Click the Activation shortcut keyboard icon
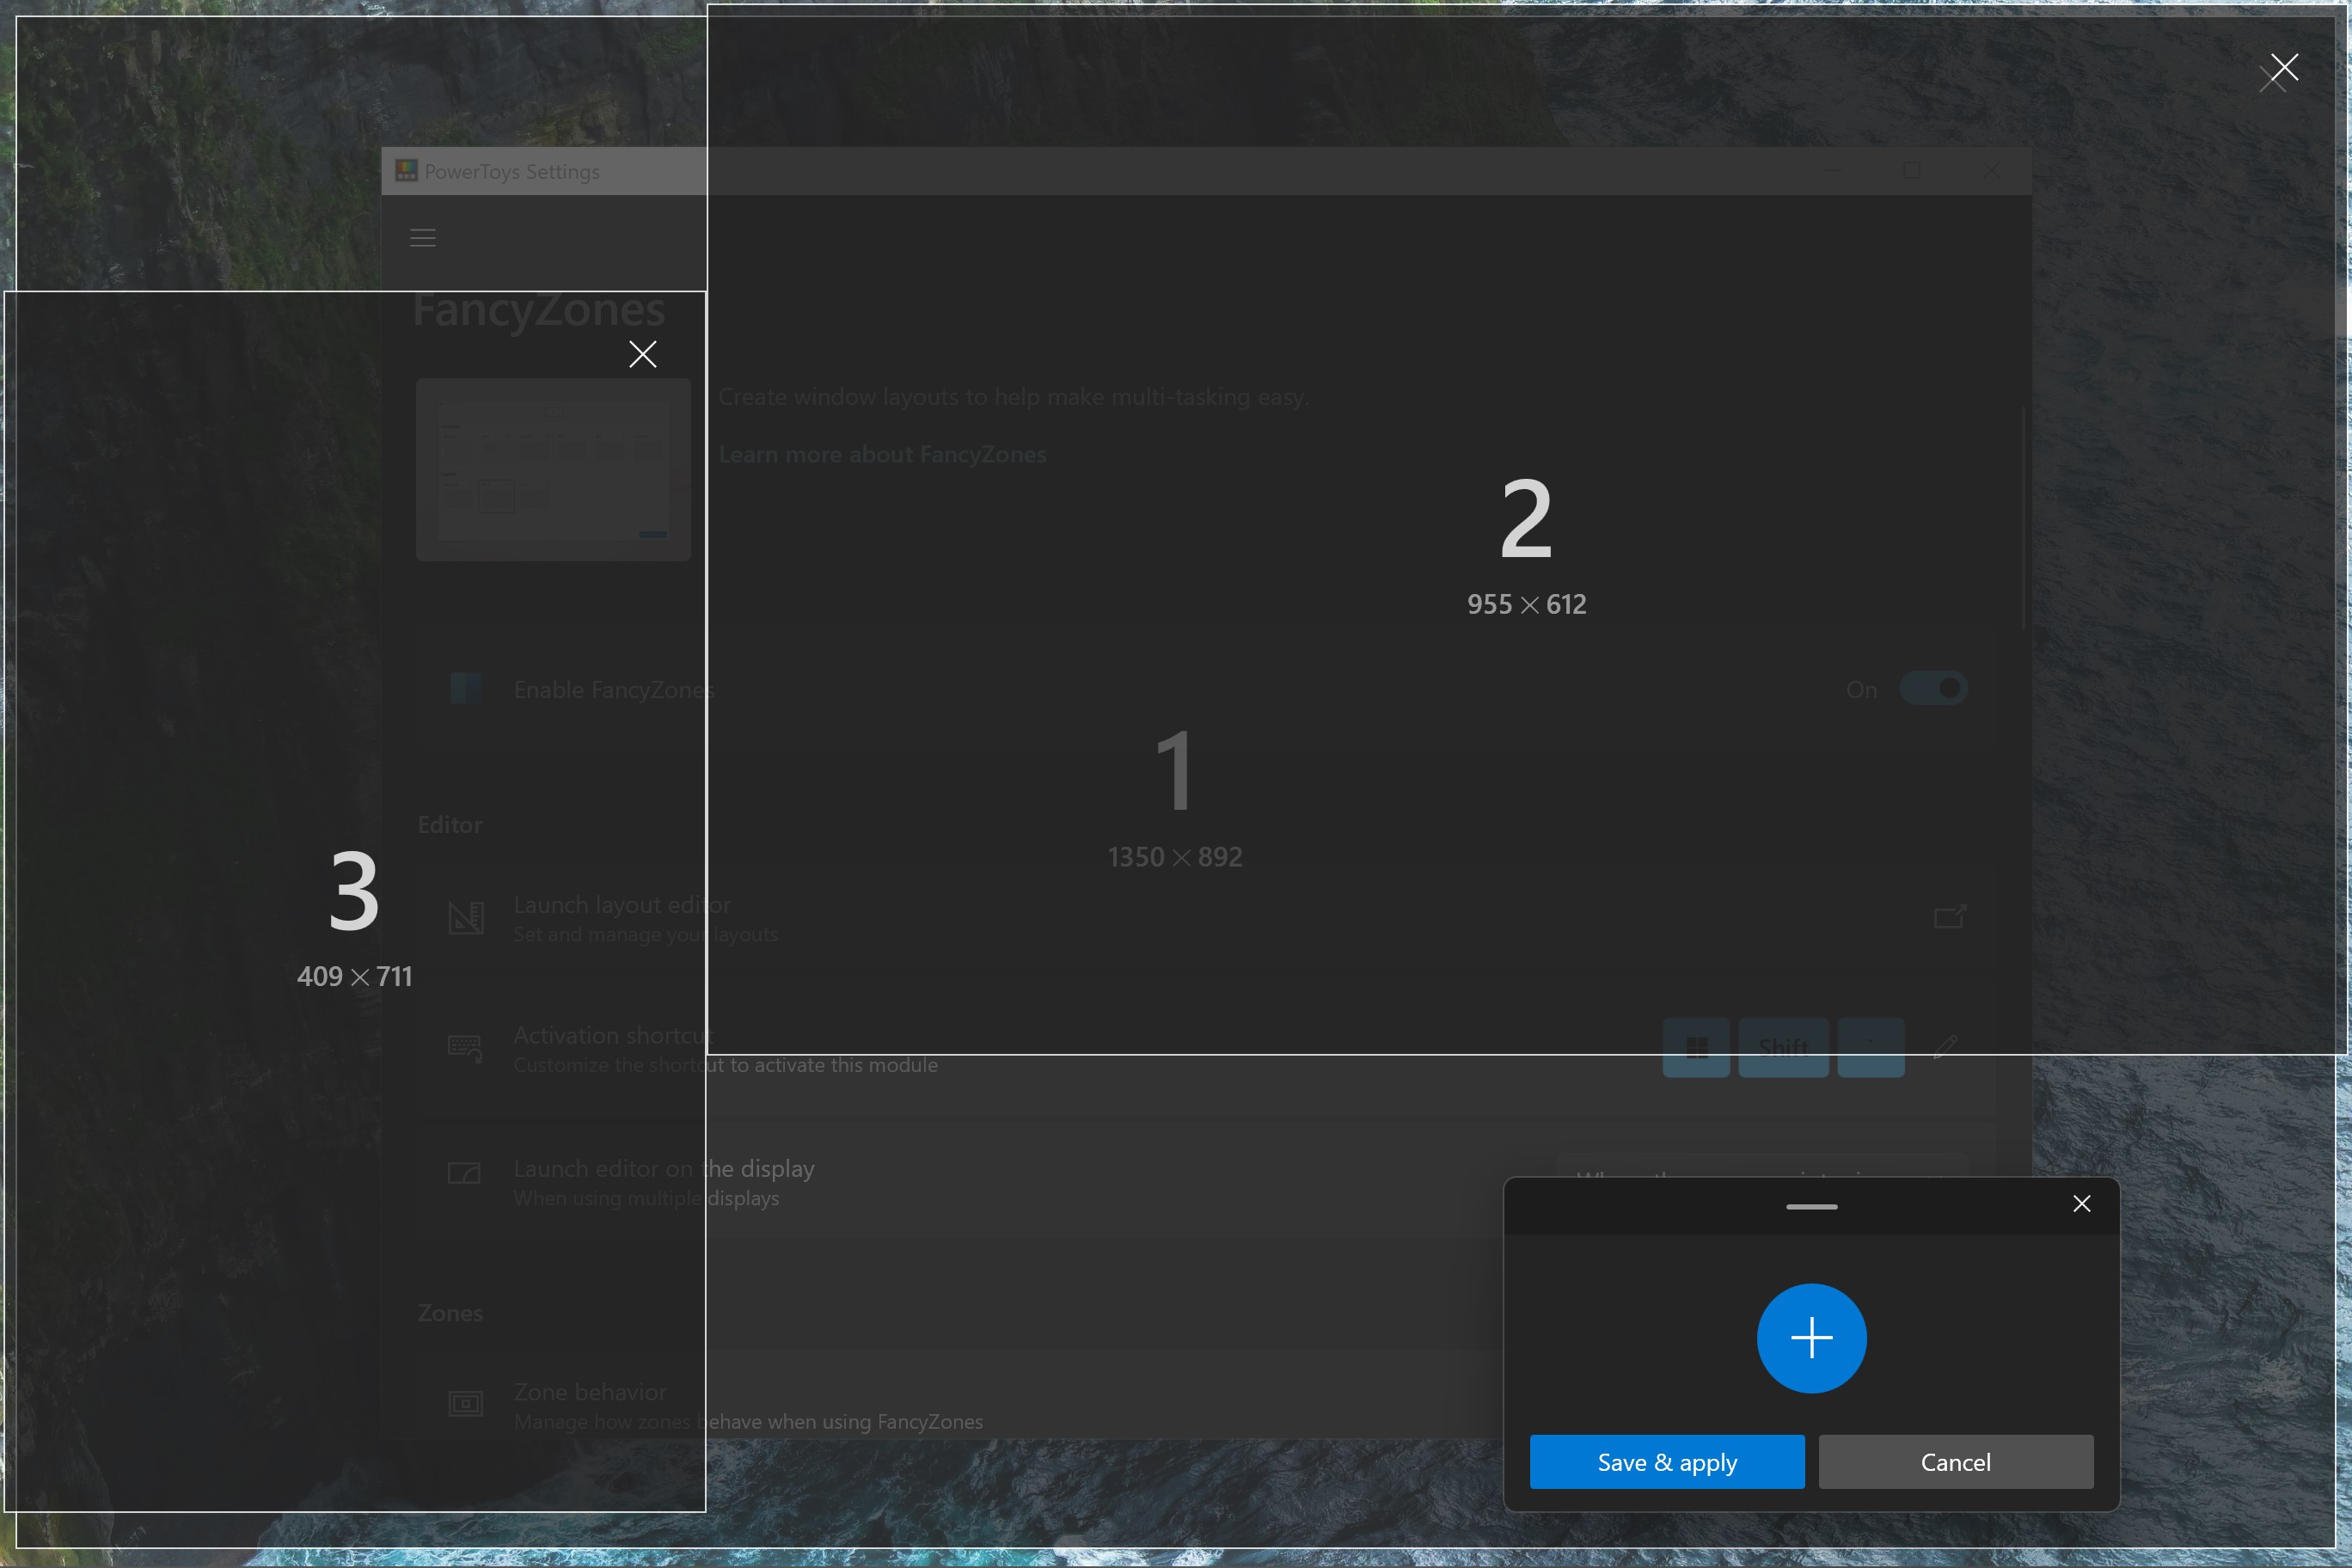The image size is (2352, 1568). (464, 1048)
